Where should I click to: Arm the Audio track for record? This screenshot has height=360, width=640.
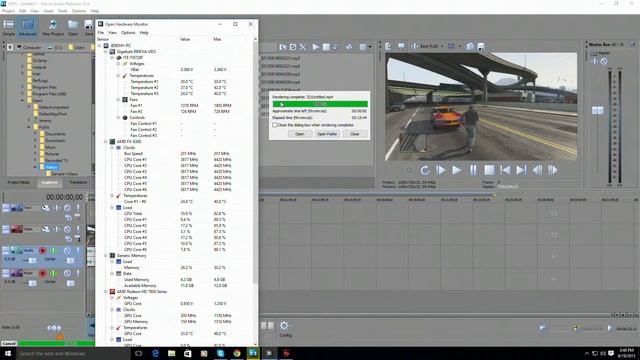pyautogui.click(x=42, y=250)
